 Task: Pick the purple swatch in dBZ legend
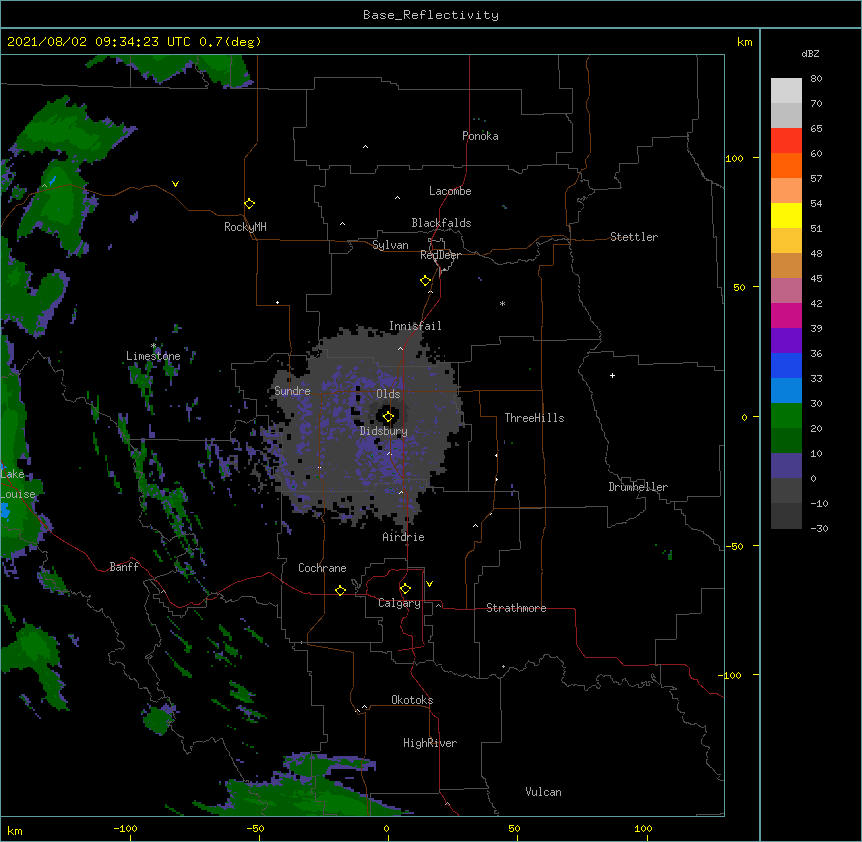tap(786, 340)
